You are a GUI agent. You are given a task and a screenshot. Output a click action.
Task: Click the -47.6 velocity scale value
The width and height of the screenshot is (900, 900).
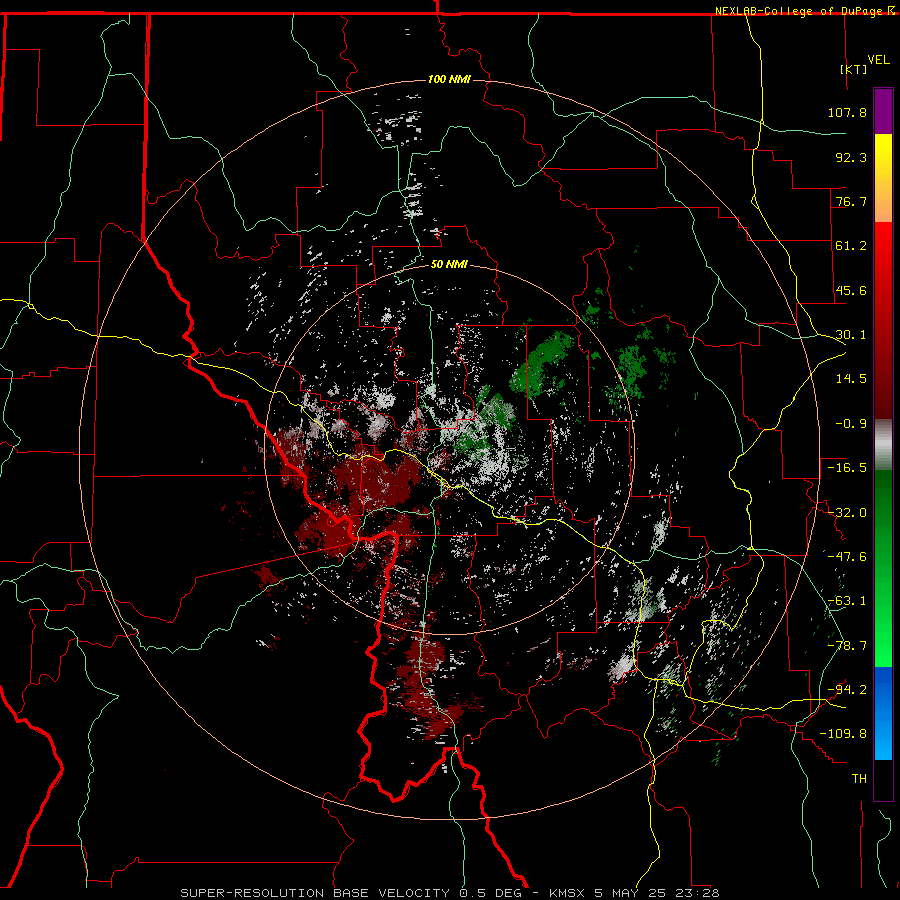pos(847,557)
